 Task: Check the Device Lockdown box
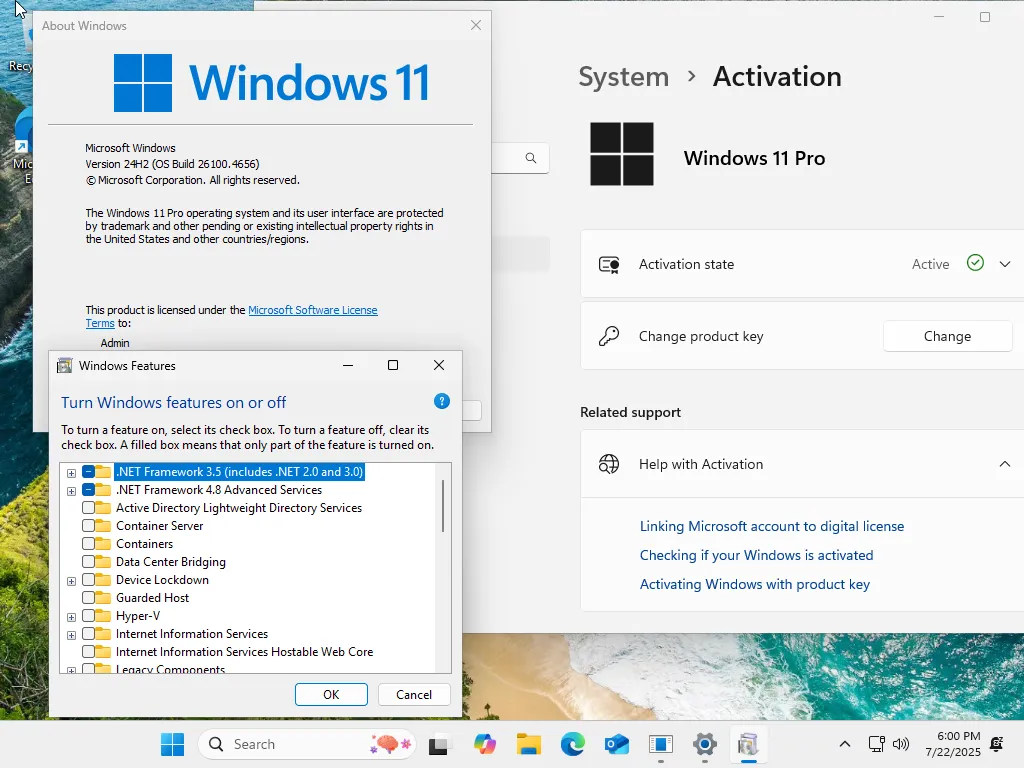tap(88, 579)
